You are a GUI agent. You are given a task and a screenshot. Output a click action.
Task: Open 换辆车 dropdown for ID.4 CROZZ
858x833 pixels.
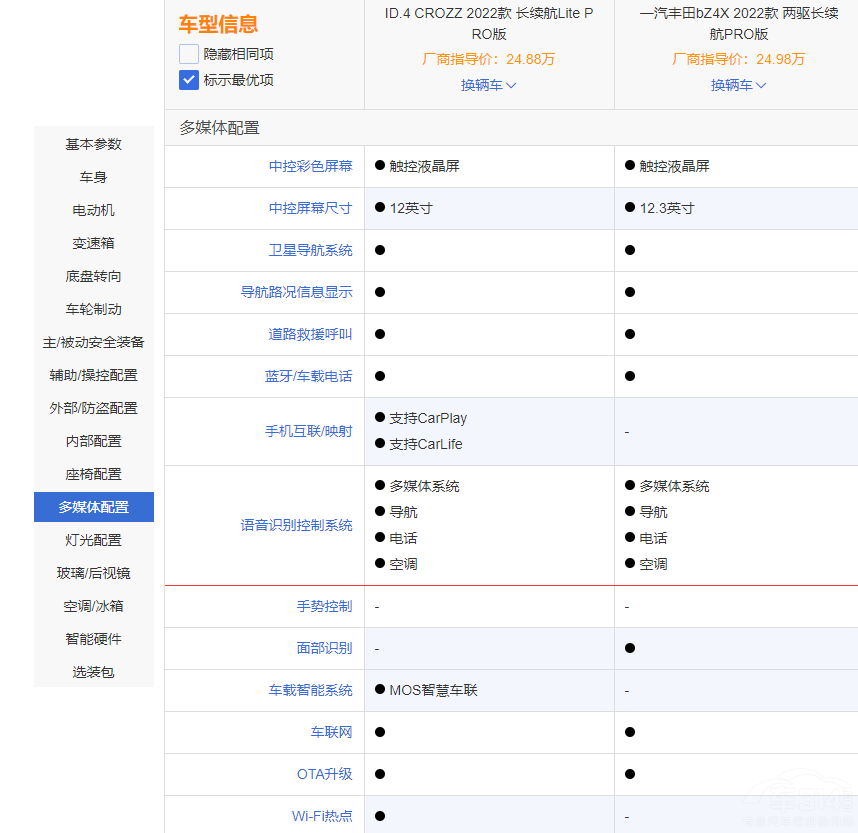[488, 86]
